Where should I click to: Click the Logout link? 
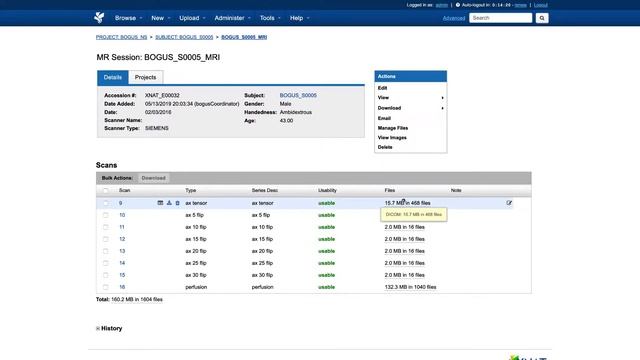541,5
